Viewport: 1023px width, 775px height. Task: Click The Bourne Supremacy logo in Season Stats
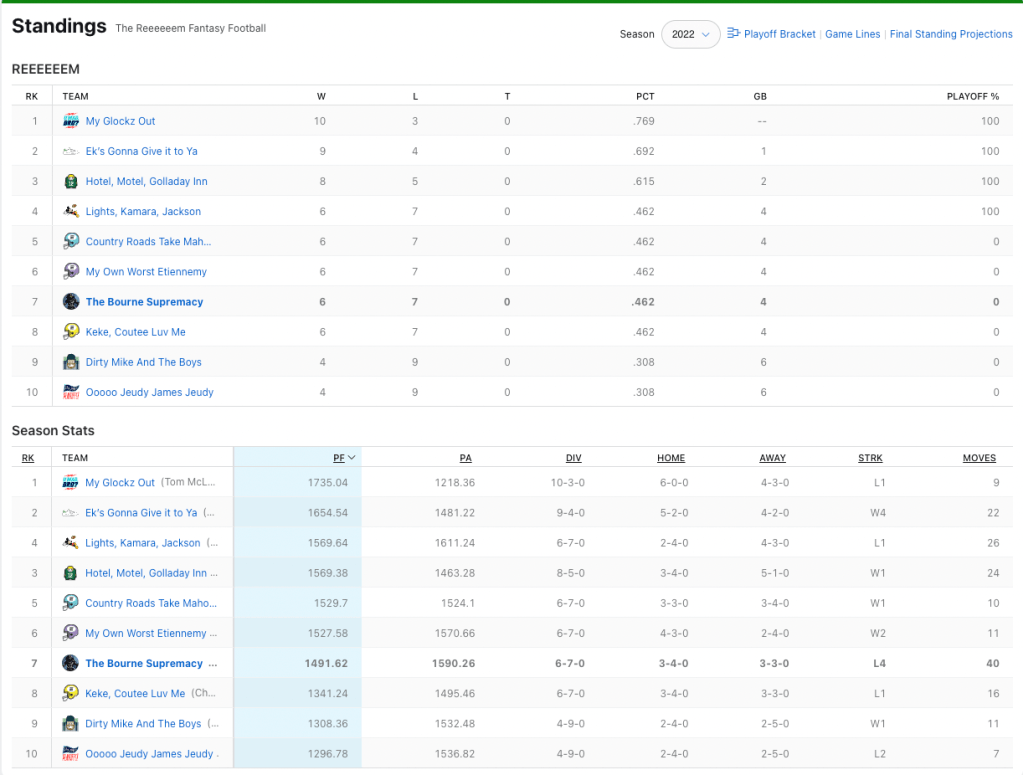[x=71, y=663]
